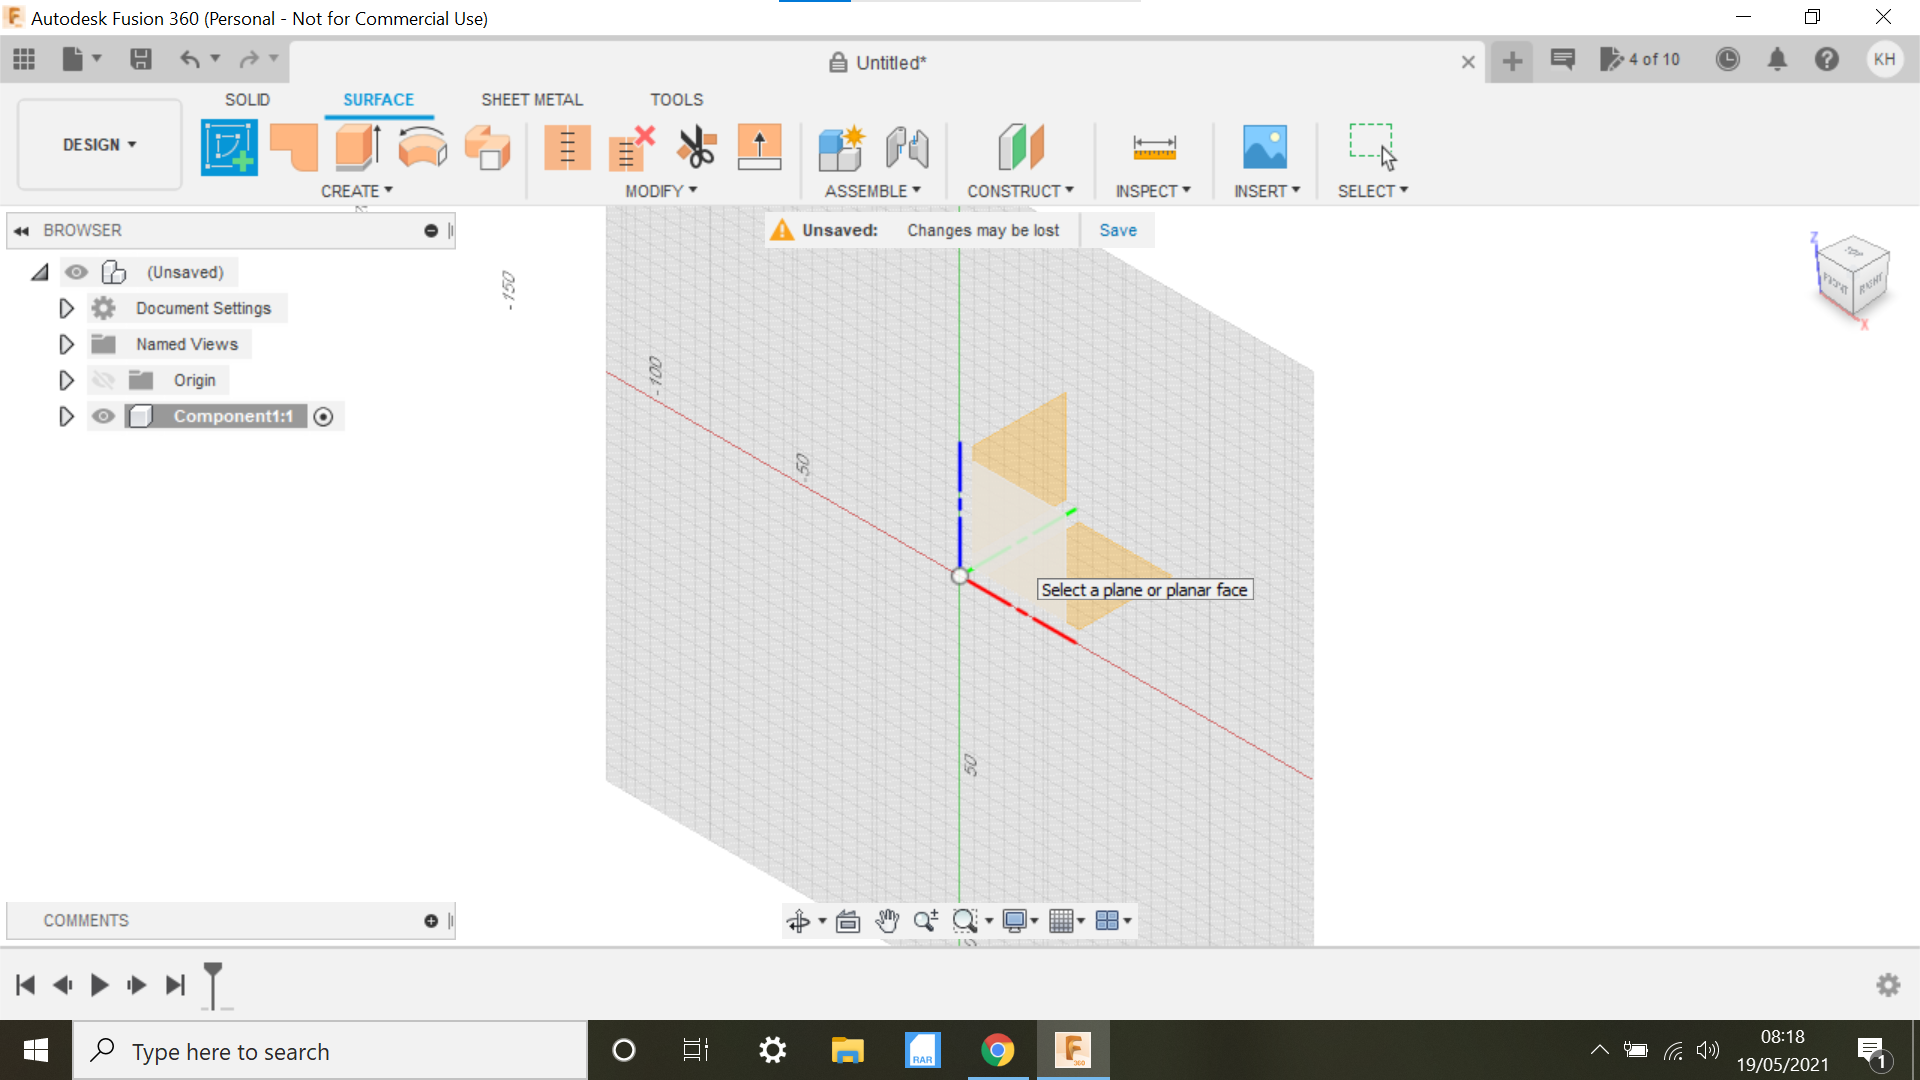Toggle eye icon for (Unsaved) root

click(x=75, y=272)
